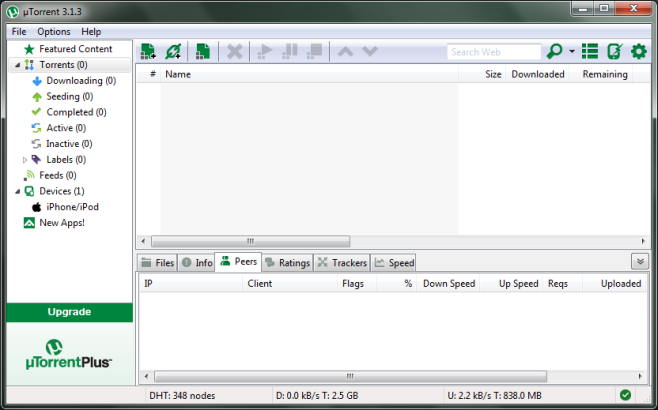The height and width of the screenshot is (410, 658).
Task: Open the Options menu
Action: pos(54,31)
